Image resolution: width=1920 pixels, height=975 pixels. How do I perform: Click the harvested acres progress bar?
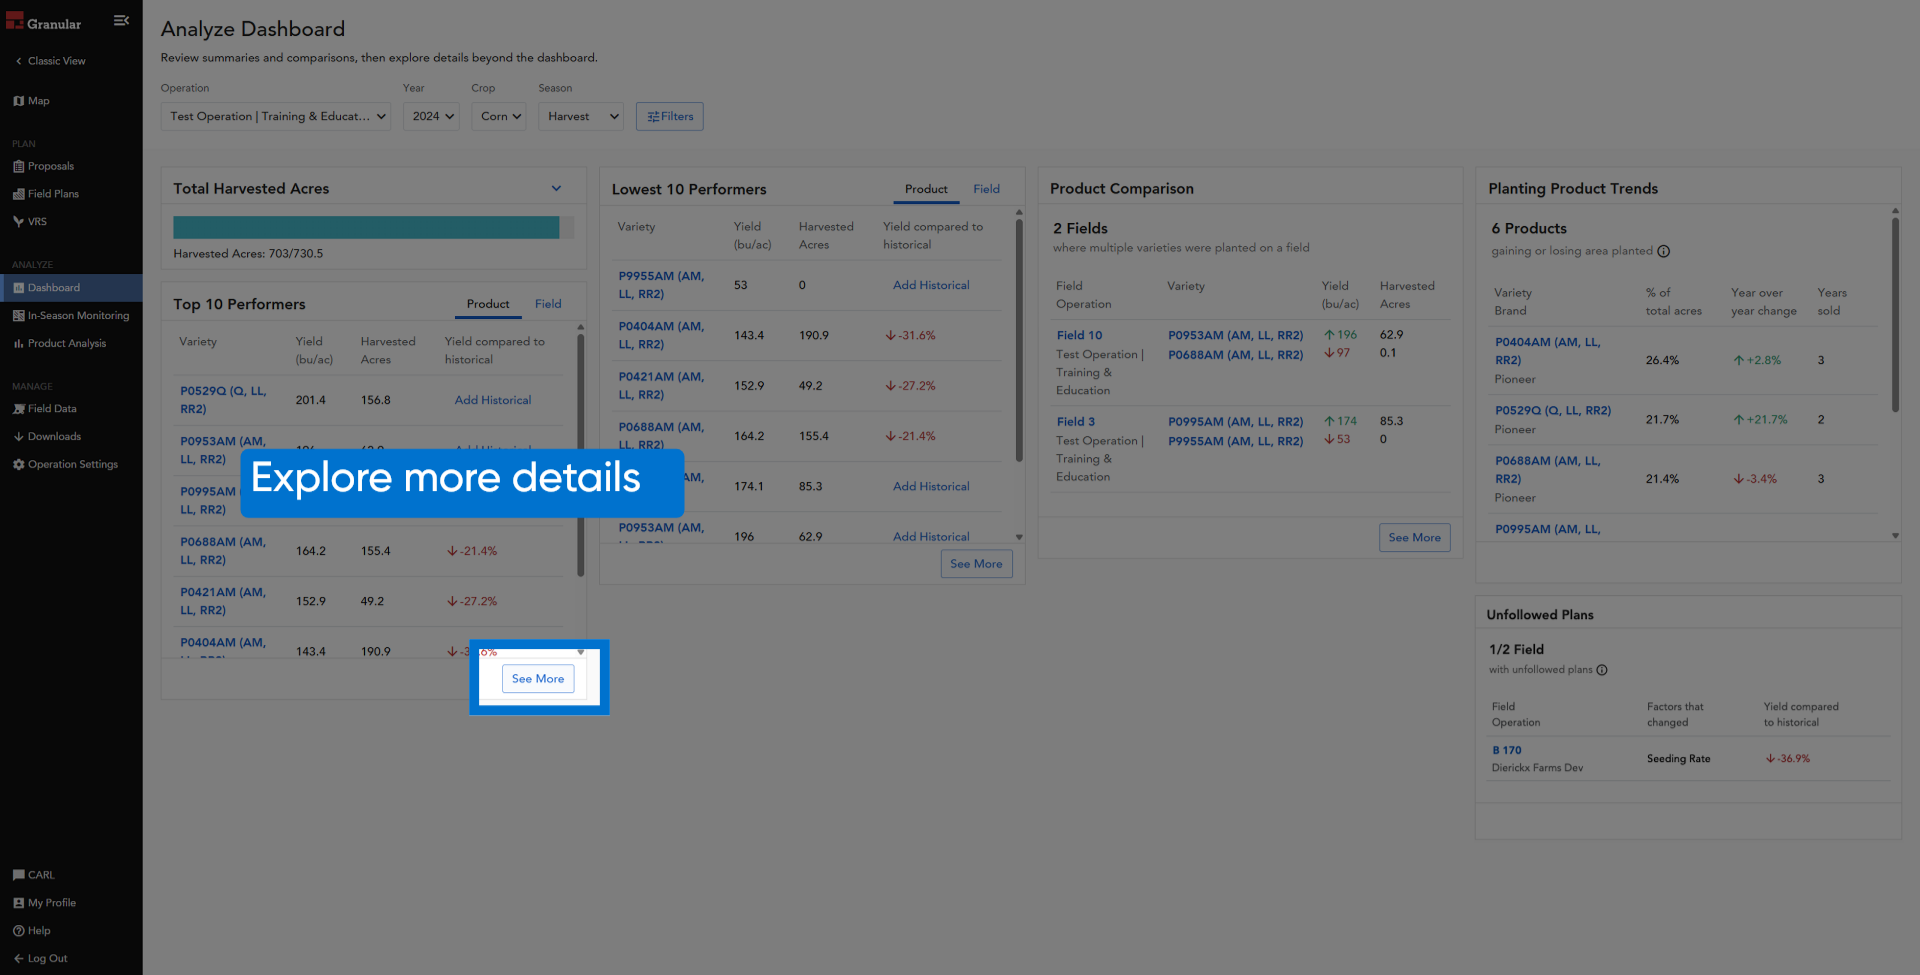[374, 228]
